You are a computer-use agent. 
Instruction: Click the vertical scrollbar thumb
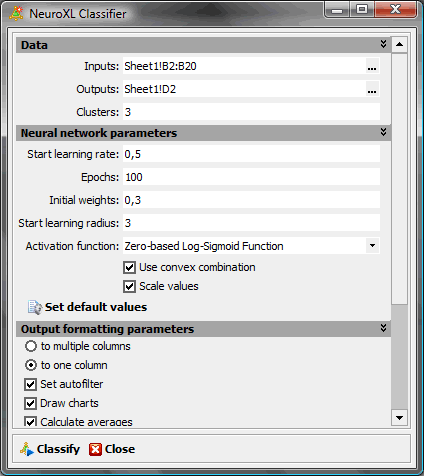point(399,178)
